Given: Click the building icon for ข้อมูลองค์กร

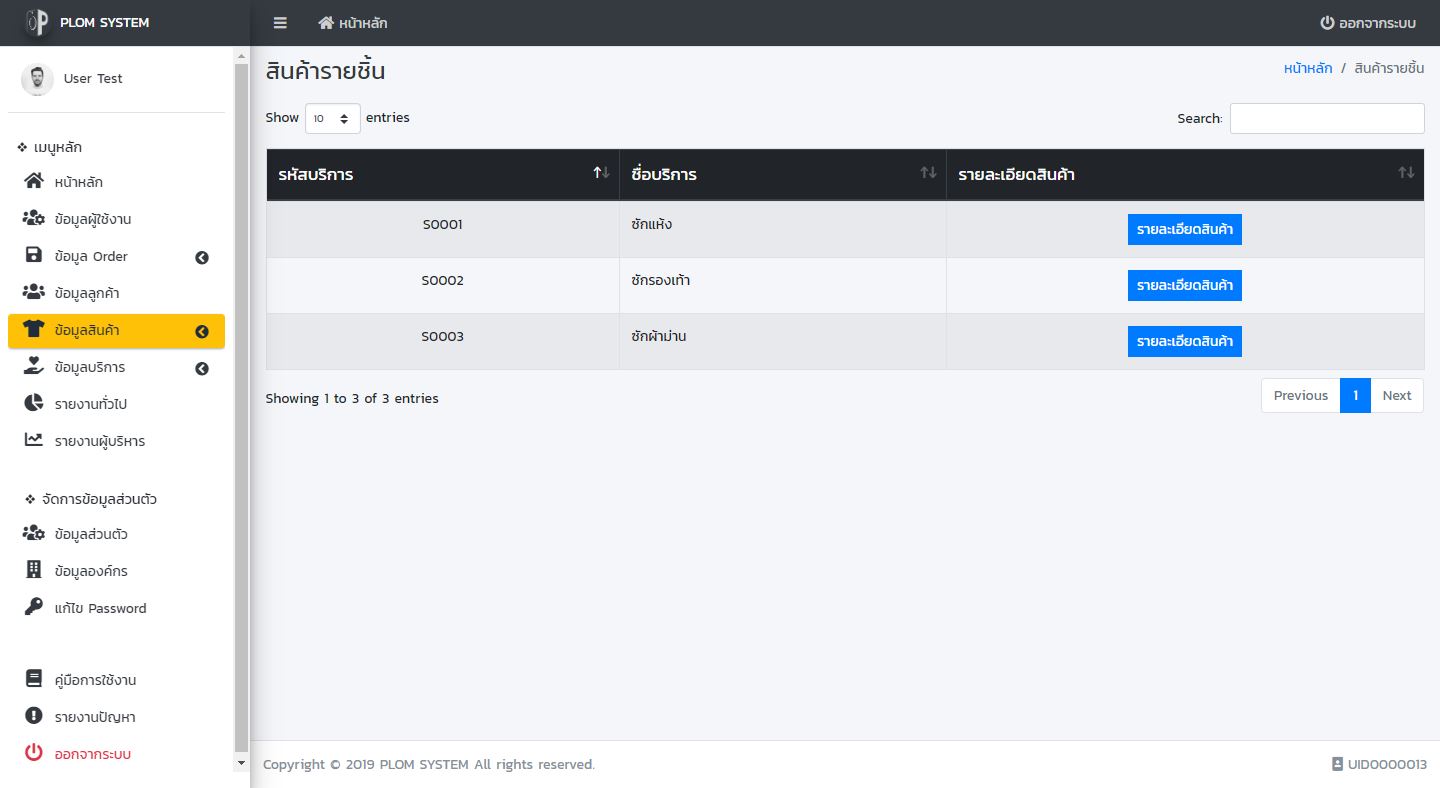Looking at the screenshot, I should tap(34, 570).
